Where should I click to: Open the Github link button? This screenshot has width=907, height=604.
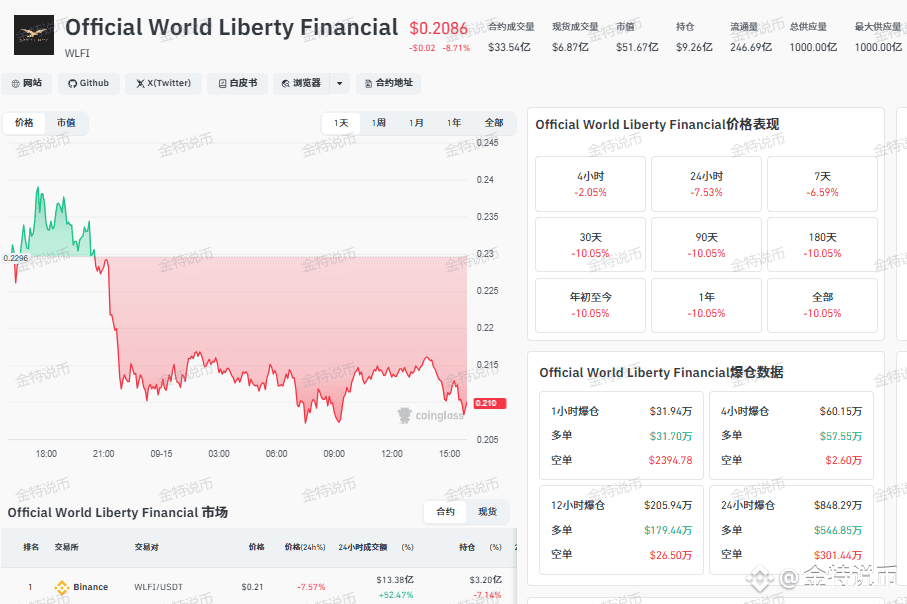[89, 83]
